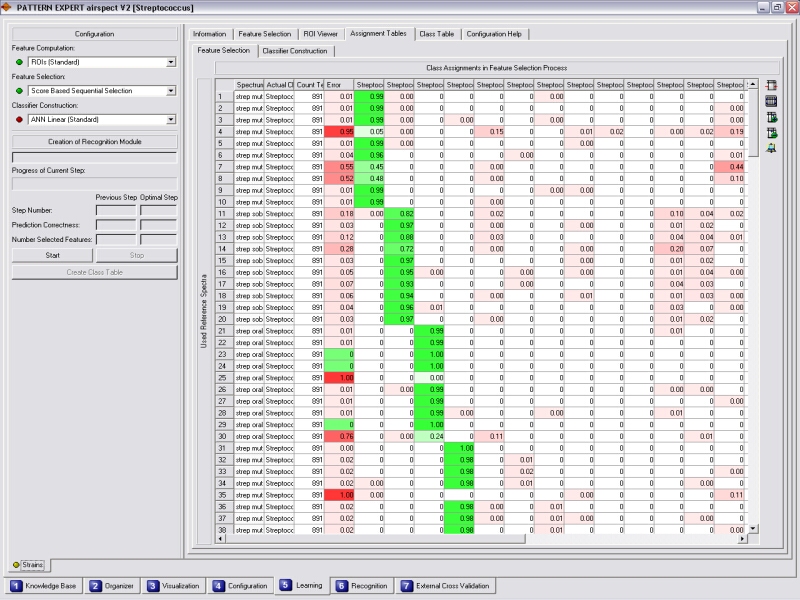Click the Strains tab at bottom left
Viewport: 800px width, 600px height.
click(28, 565)
